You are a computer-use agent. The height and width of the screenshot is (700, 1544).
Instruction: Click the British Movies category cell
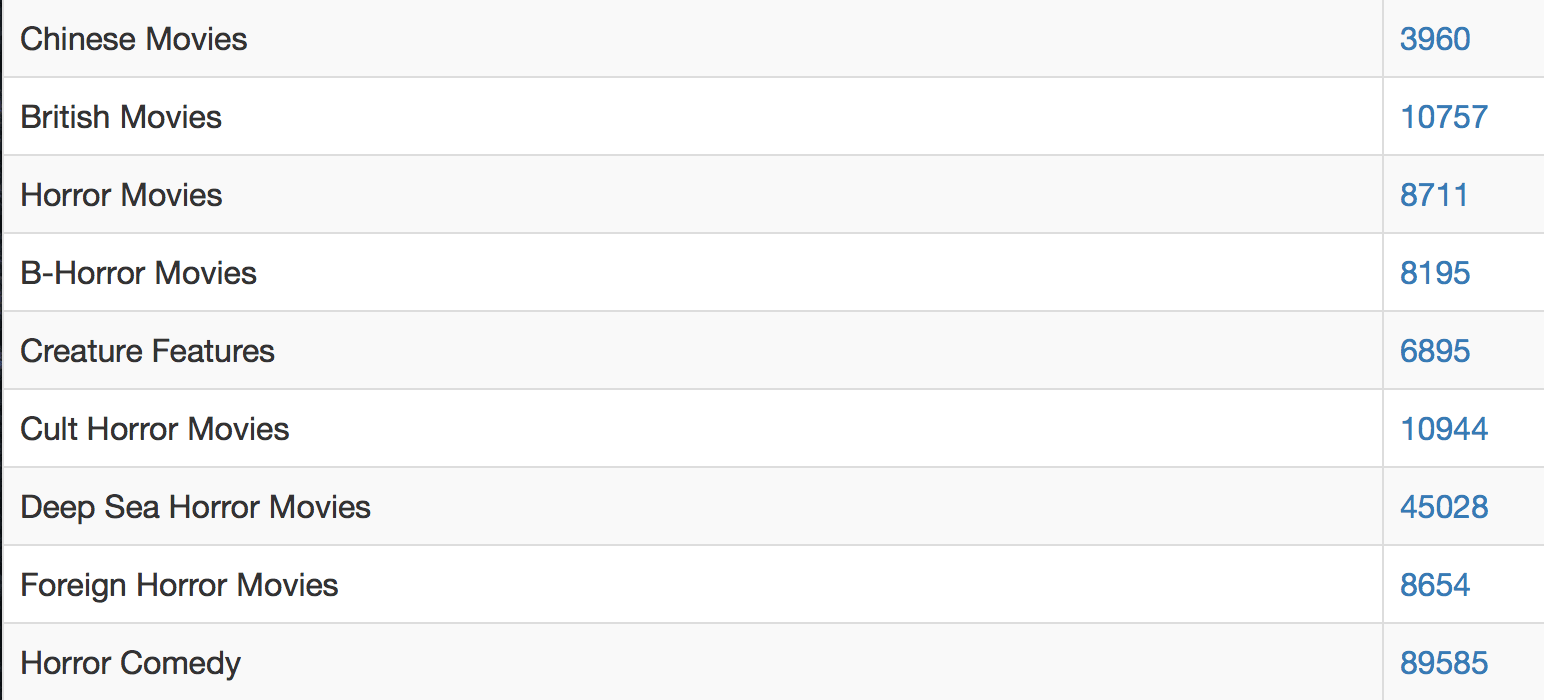point(121,117)
